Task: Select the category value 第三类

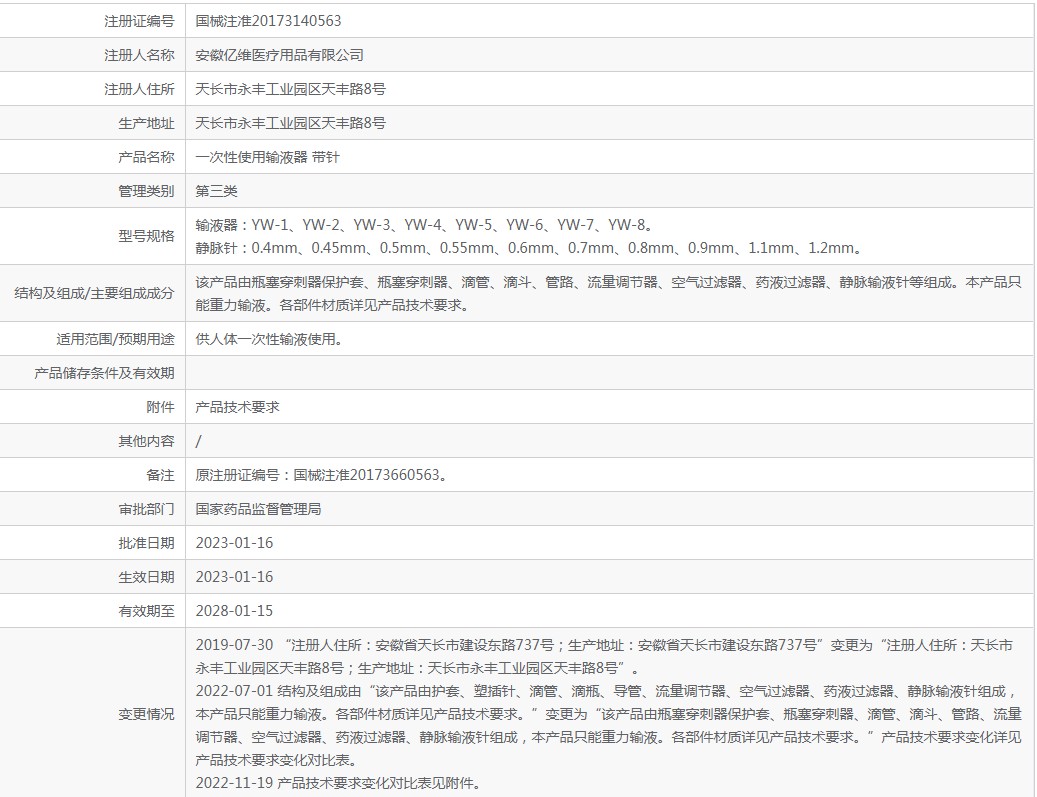Action: (216, 191)
